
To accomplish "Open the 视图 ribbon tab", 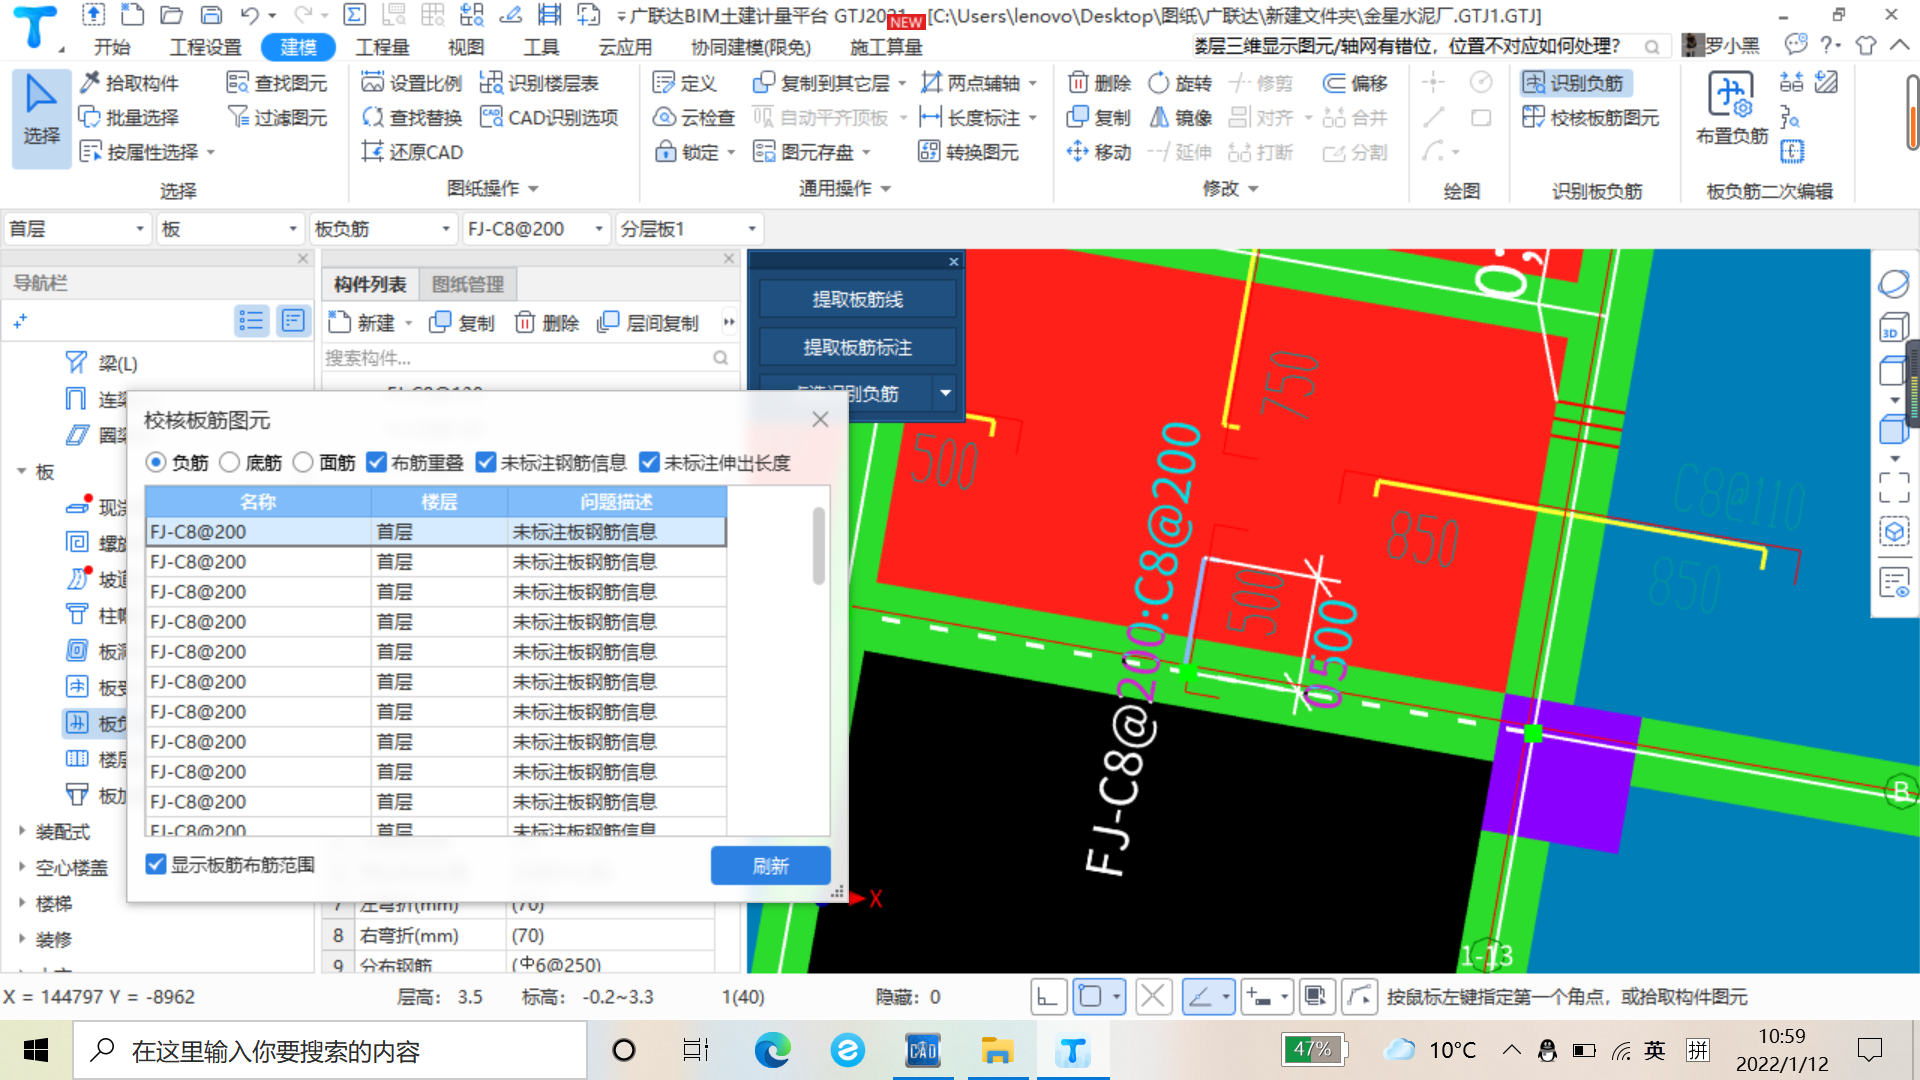I will pyautogui.click(x=465, y=47).
